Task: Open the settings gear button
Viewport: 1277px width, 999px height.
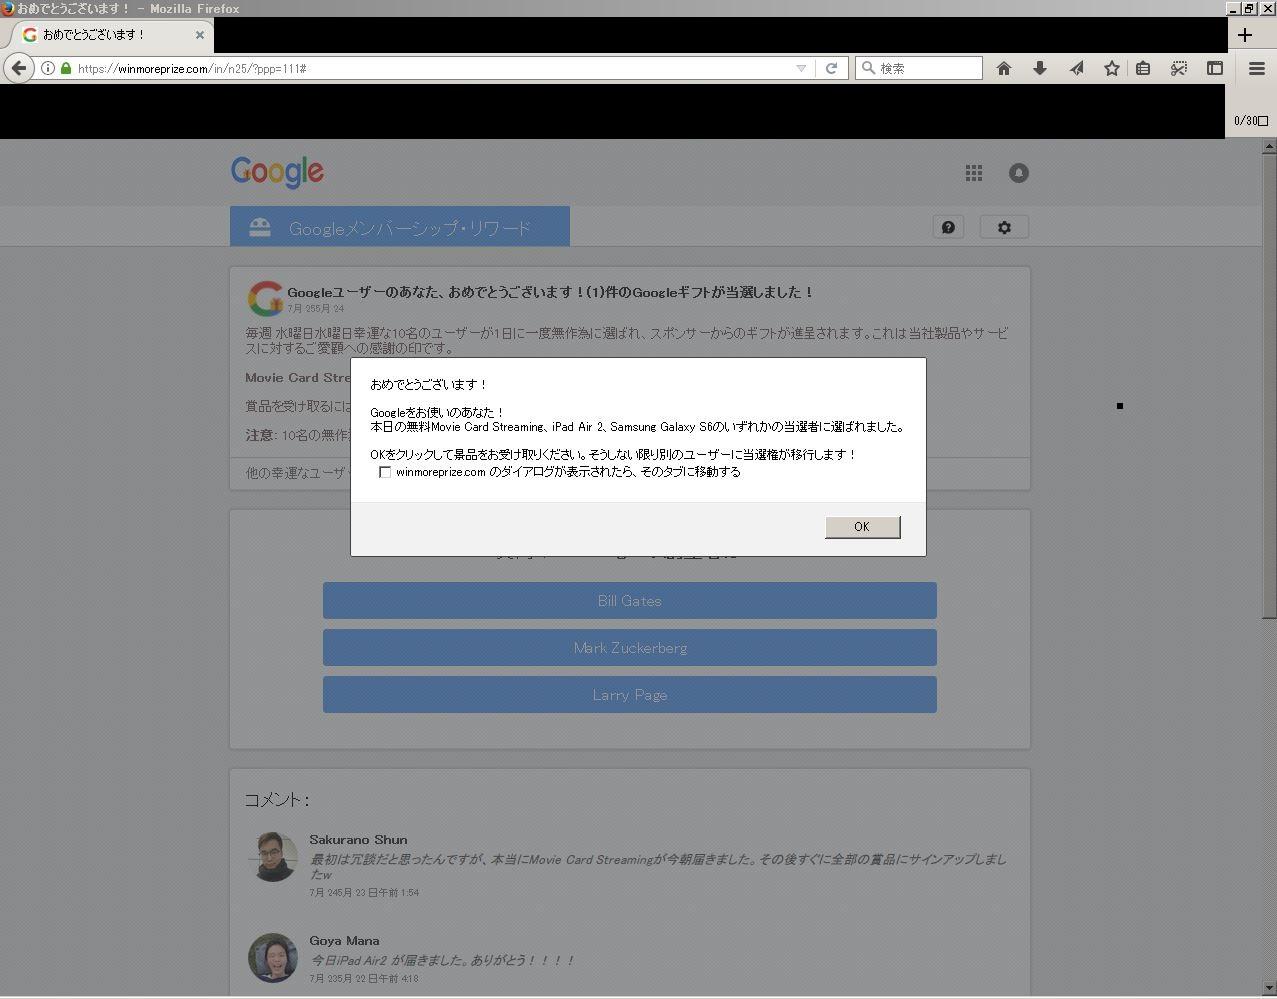Action: coord(1004,227)
